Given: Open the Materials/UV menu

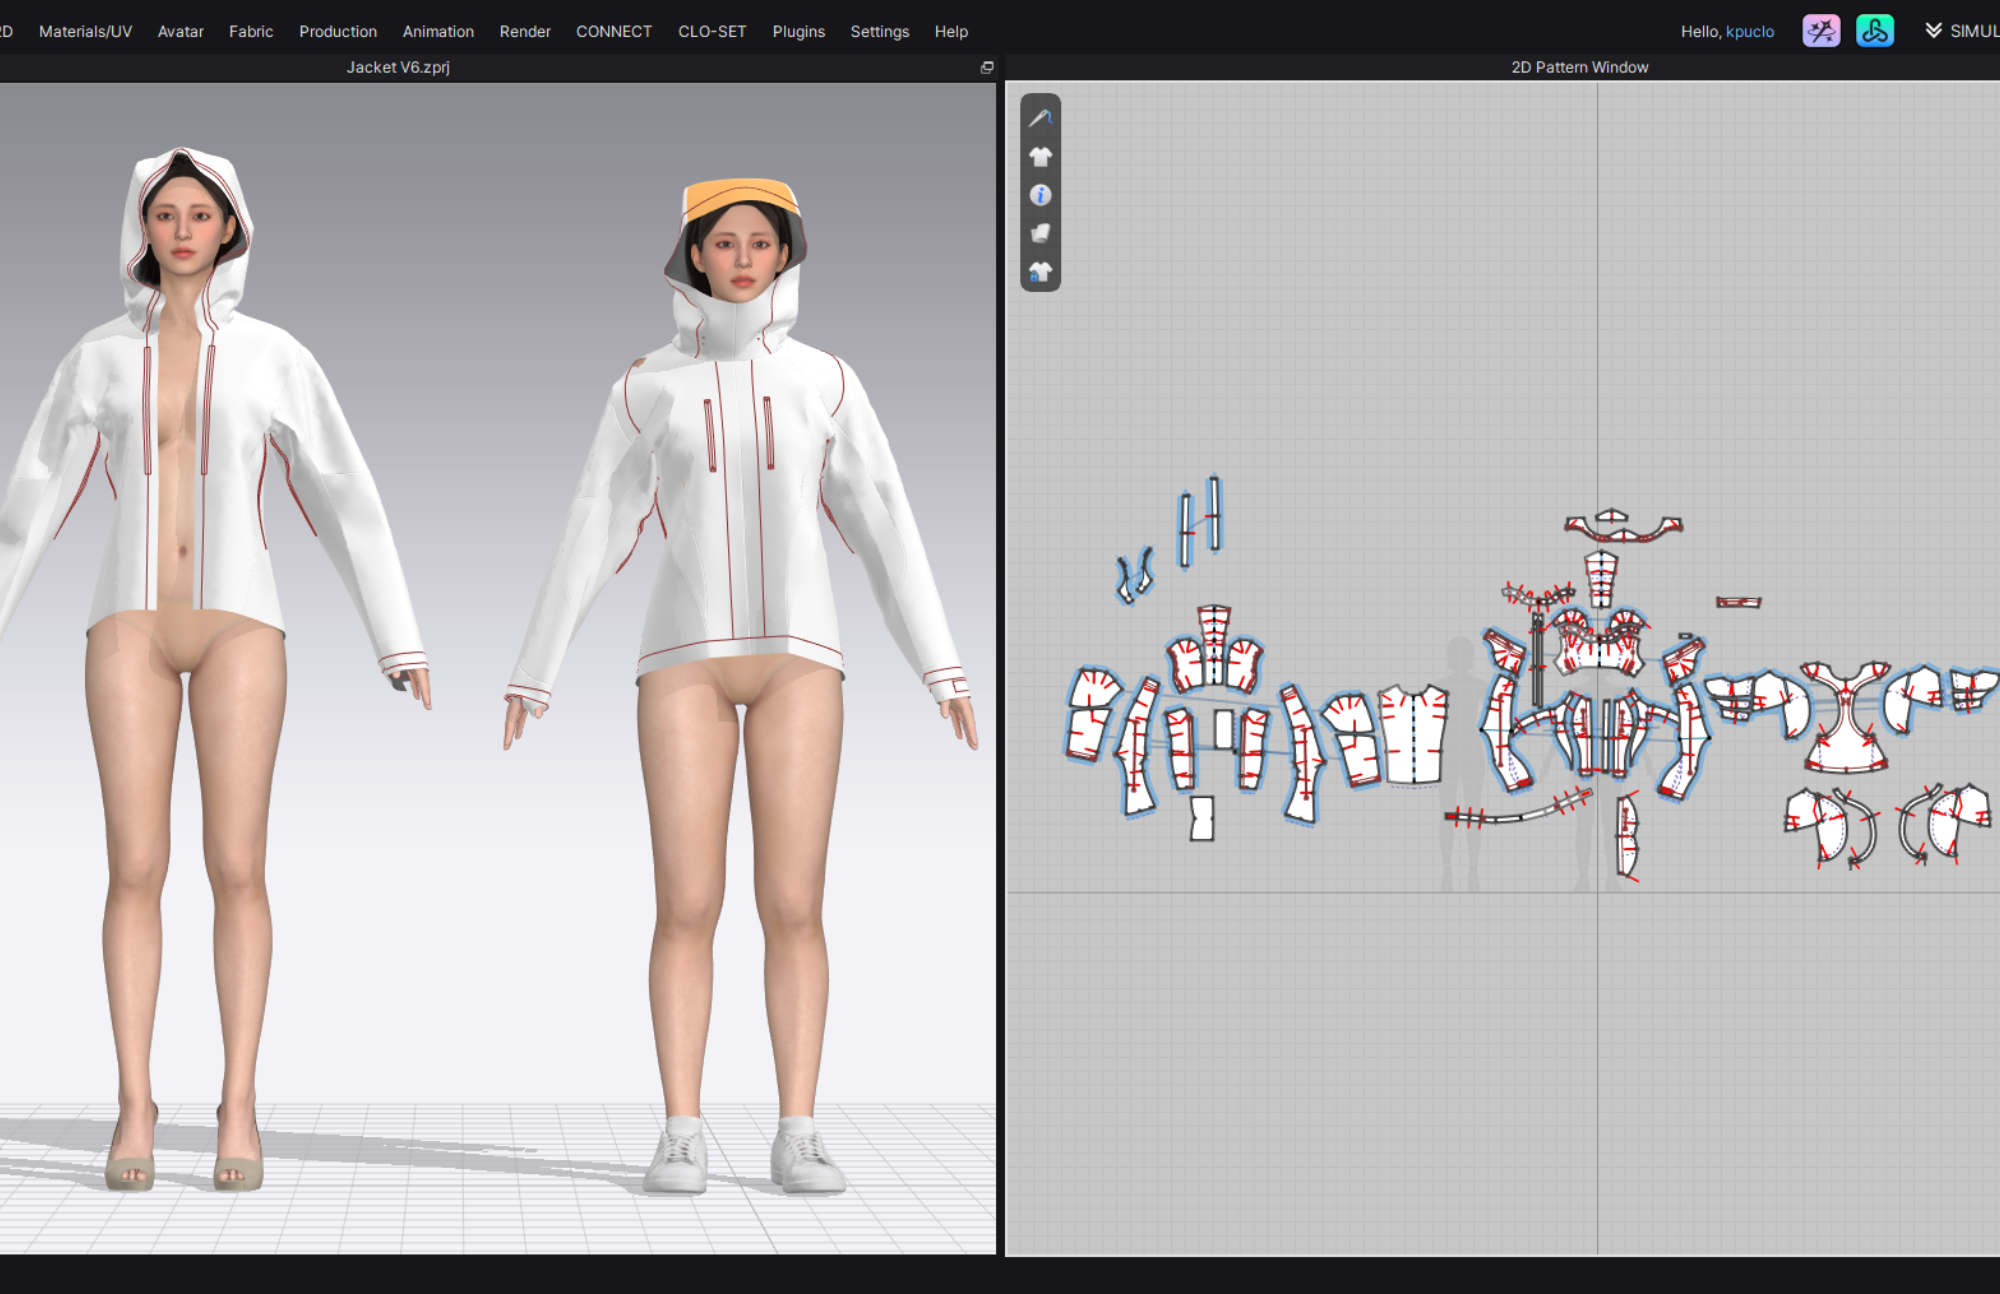Looking at the screenshot, I should point(85,31).
